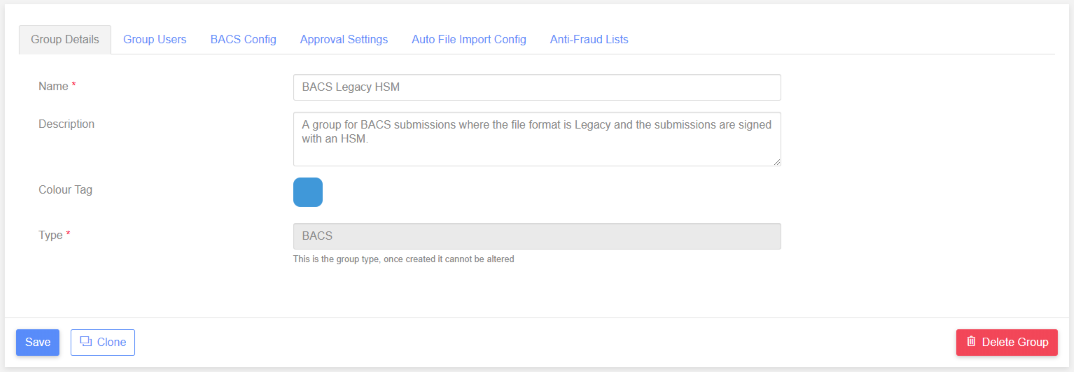Grab the Description textarea resize handle
The width and height of the screenshot is (1074, 372).
pyautogui.click(x=777, y=162)
